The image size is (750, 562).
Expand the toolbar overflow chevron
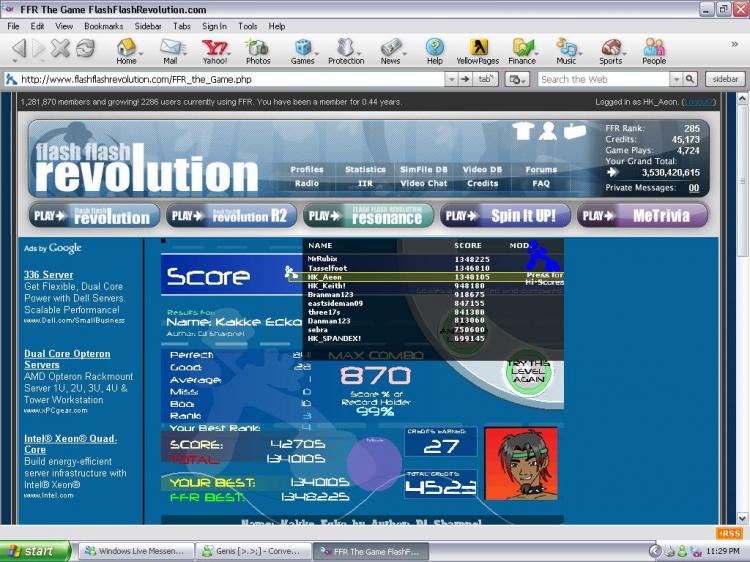click(734, 44)
